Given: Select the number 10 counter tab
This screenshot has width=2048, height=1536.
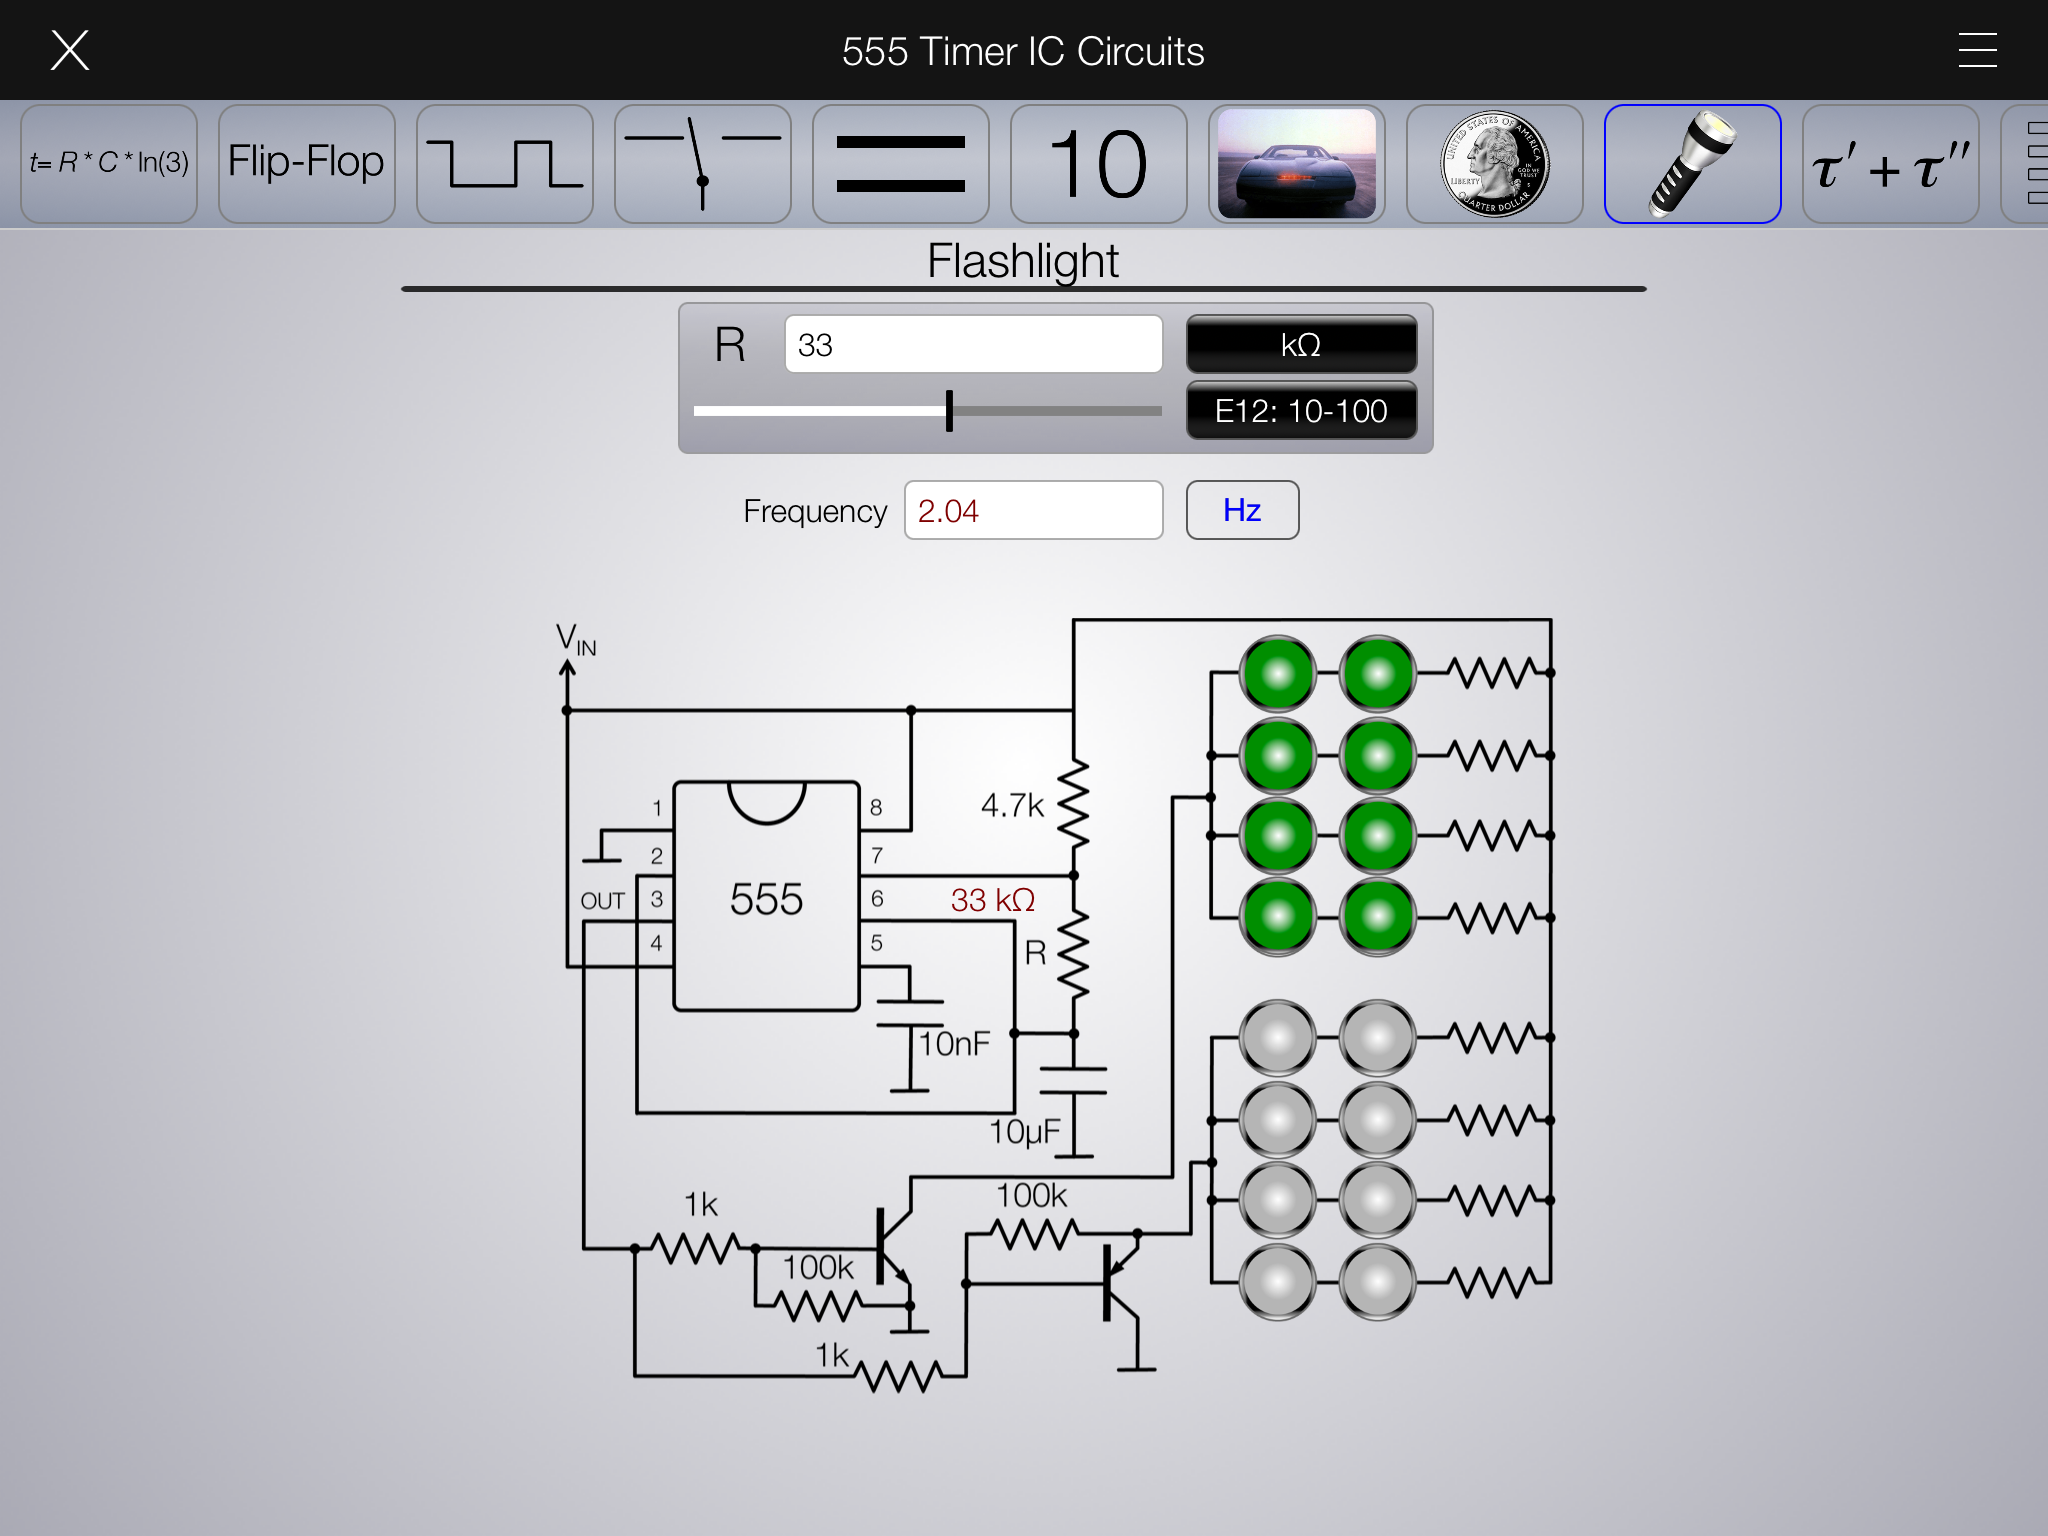Looking at the screenshot, I should pyautogui.click(x=1098, y=164).
